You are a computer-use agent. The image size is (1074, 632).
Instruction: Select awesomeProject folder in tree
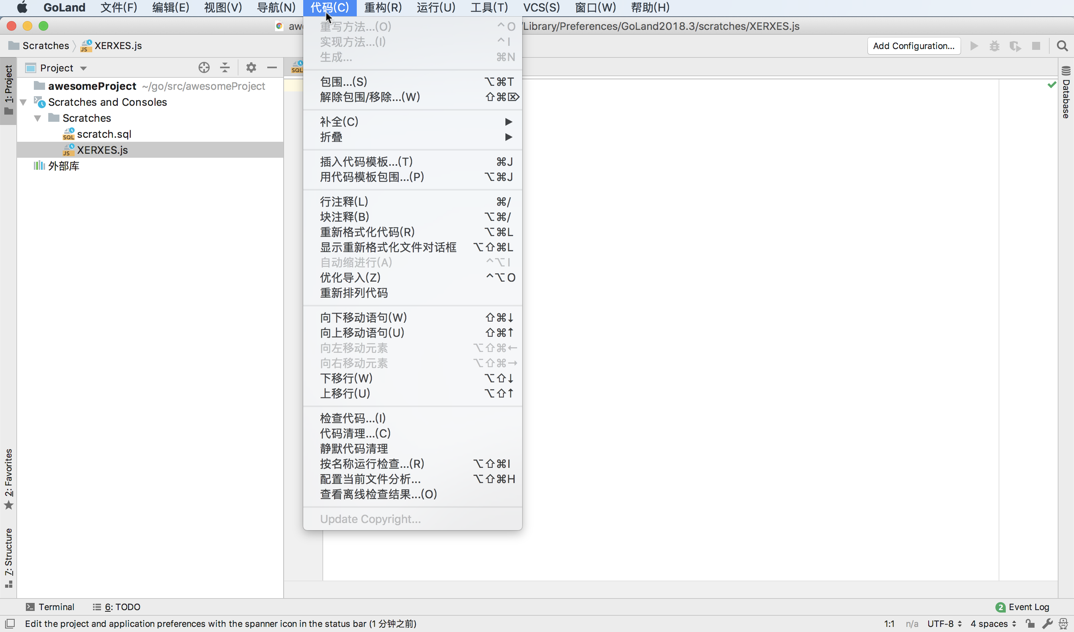pos(92,86)
